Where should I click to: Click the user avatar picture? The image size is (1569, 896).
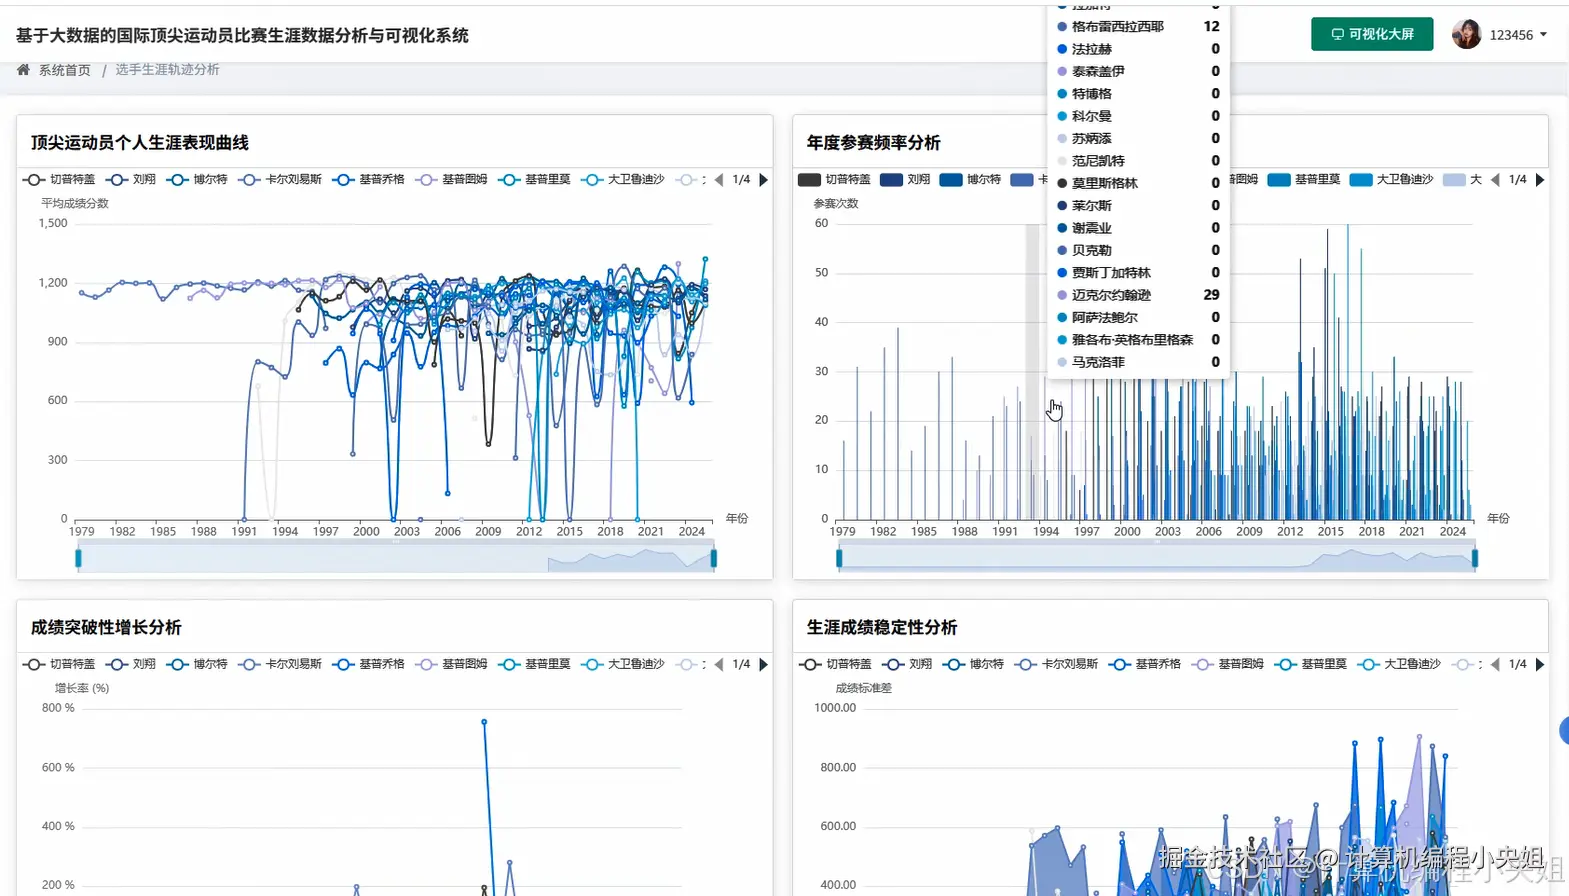[1466, 34]
